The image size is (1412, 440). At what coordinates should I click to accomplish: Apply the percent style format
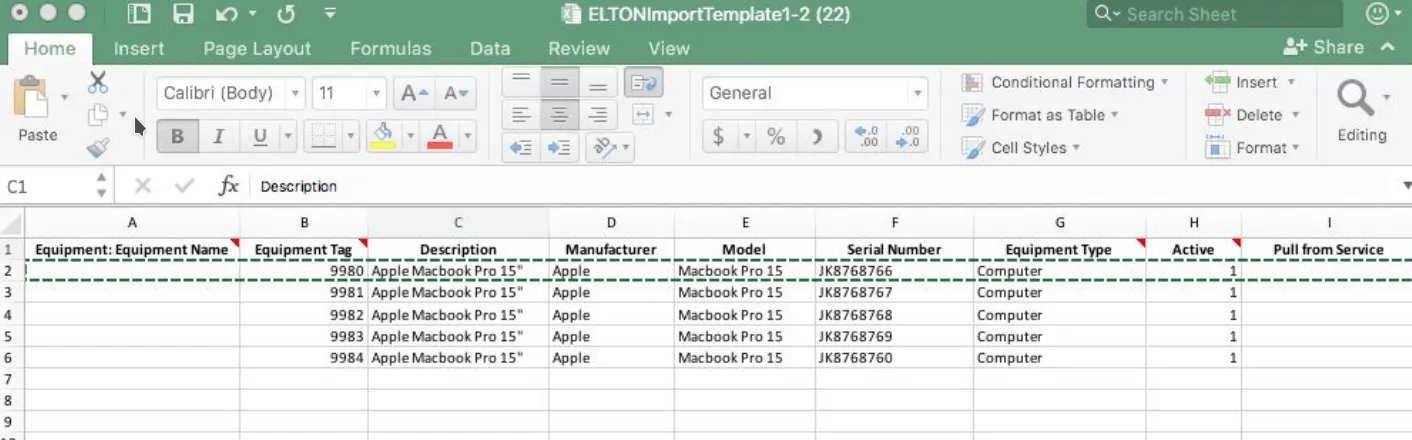(776, 138)
